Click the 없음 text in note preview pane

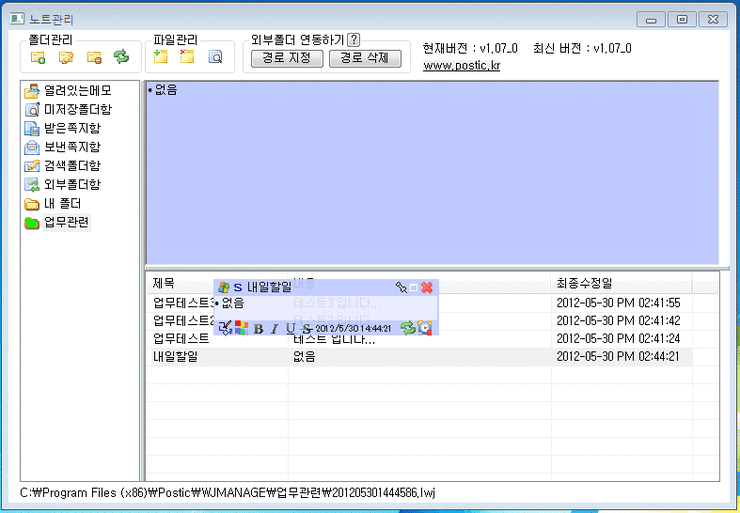click(166, 90)
